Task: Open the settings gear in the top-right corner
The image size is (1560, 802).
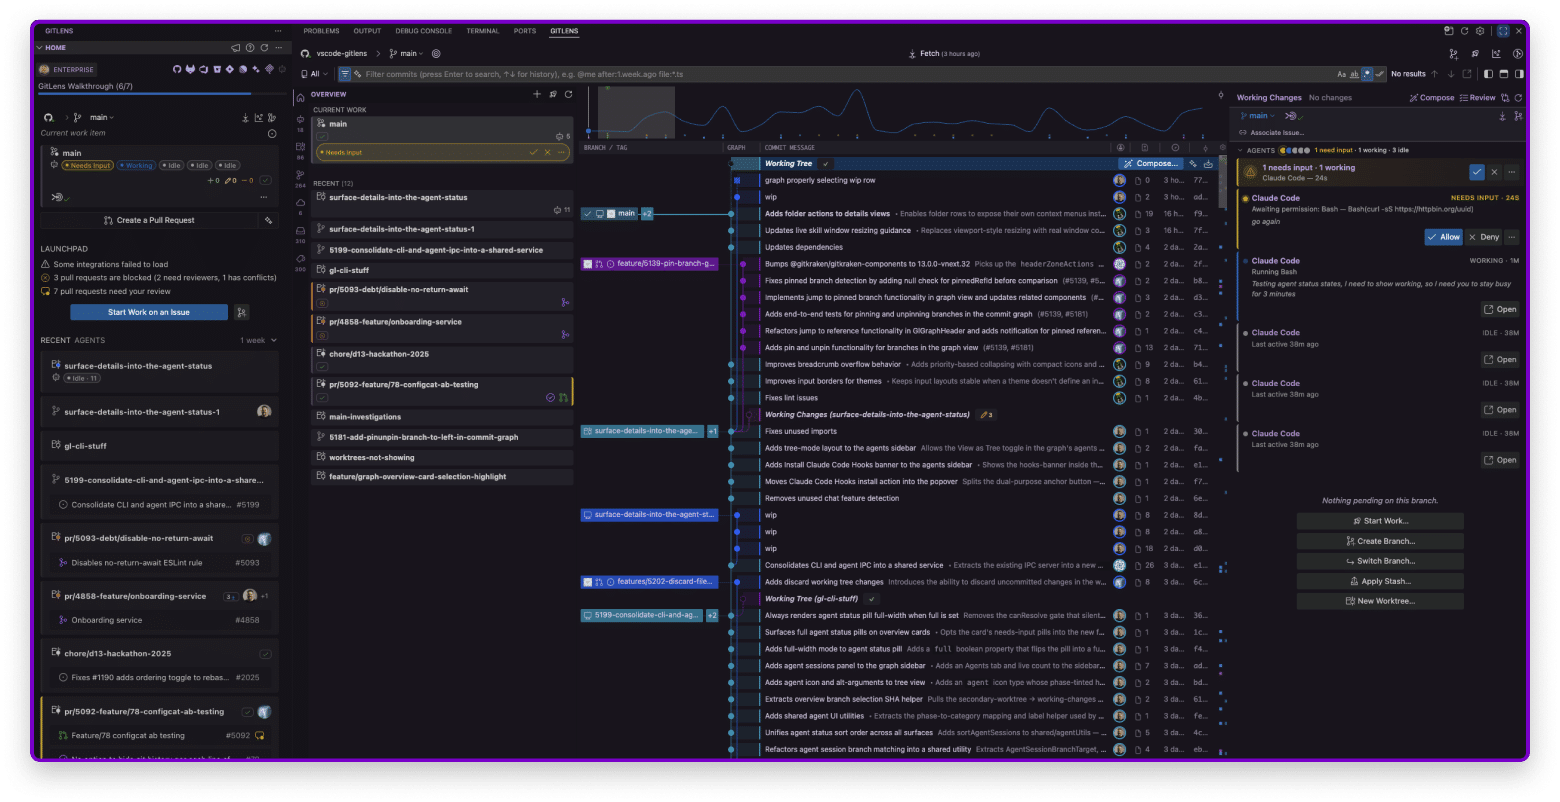Action: point(1480,31)
